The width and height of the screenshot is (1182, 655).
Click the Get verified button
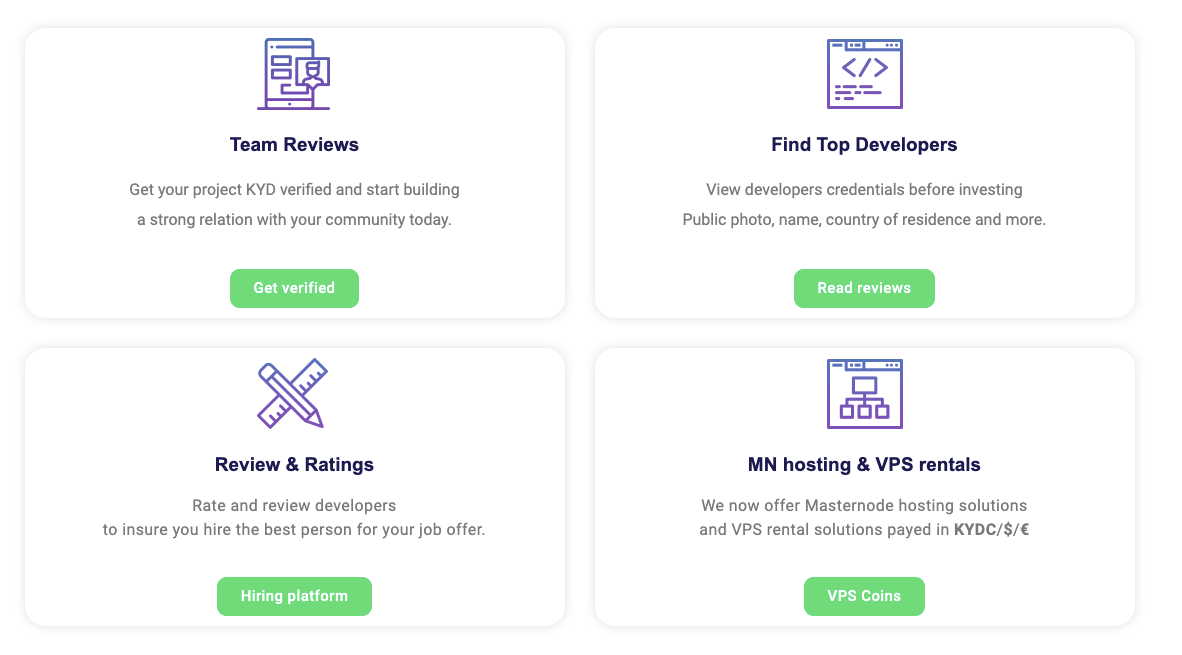point(294,288)
